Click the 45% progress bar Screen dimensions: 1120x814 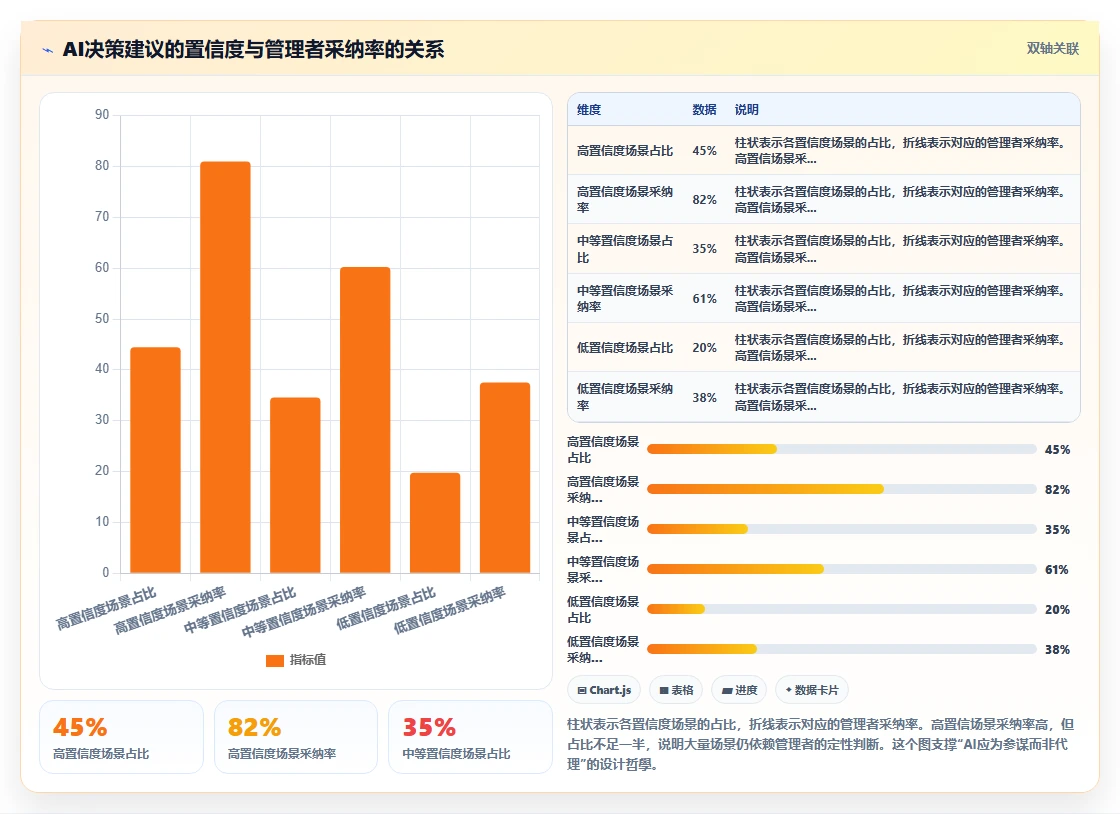tap(841, 449)
